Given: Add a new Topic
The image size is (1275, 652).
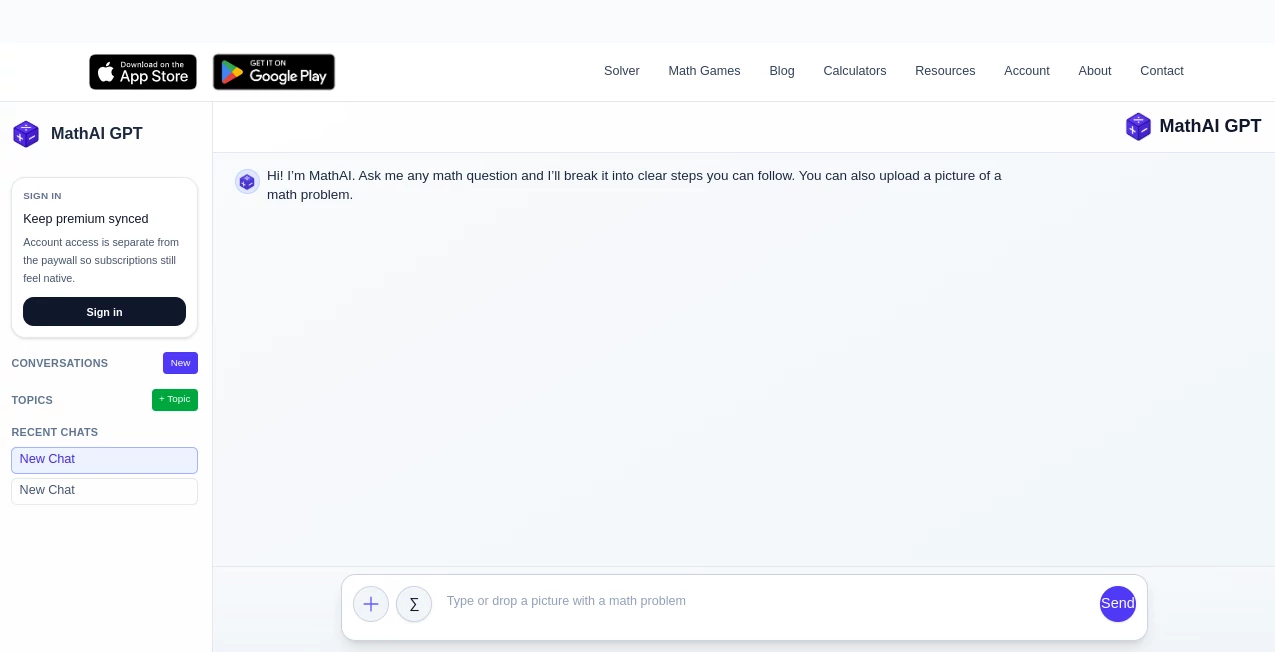Looking at the screenshot, I should 175,400.
